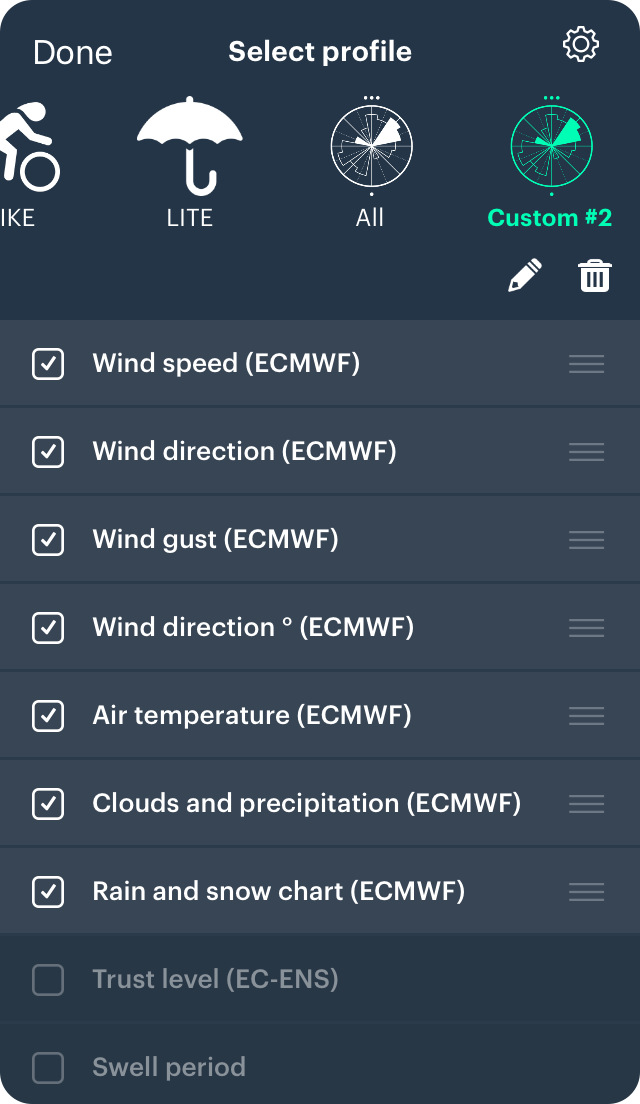Click the trash icon to delete Custom #2
This screenshot has width=640, height=1104.
593,275
